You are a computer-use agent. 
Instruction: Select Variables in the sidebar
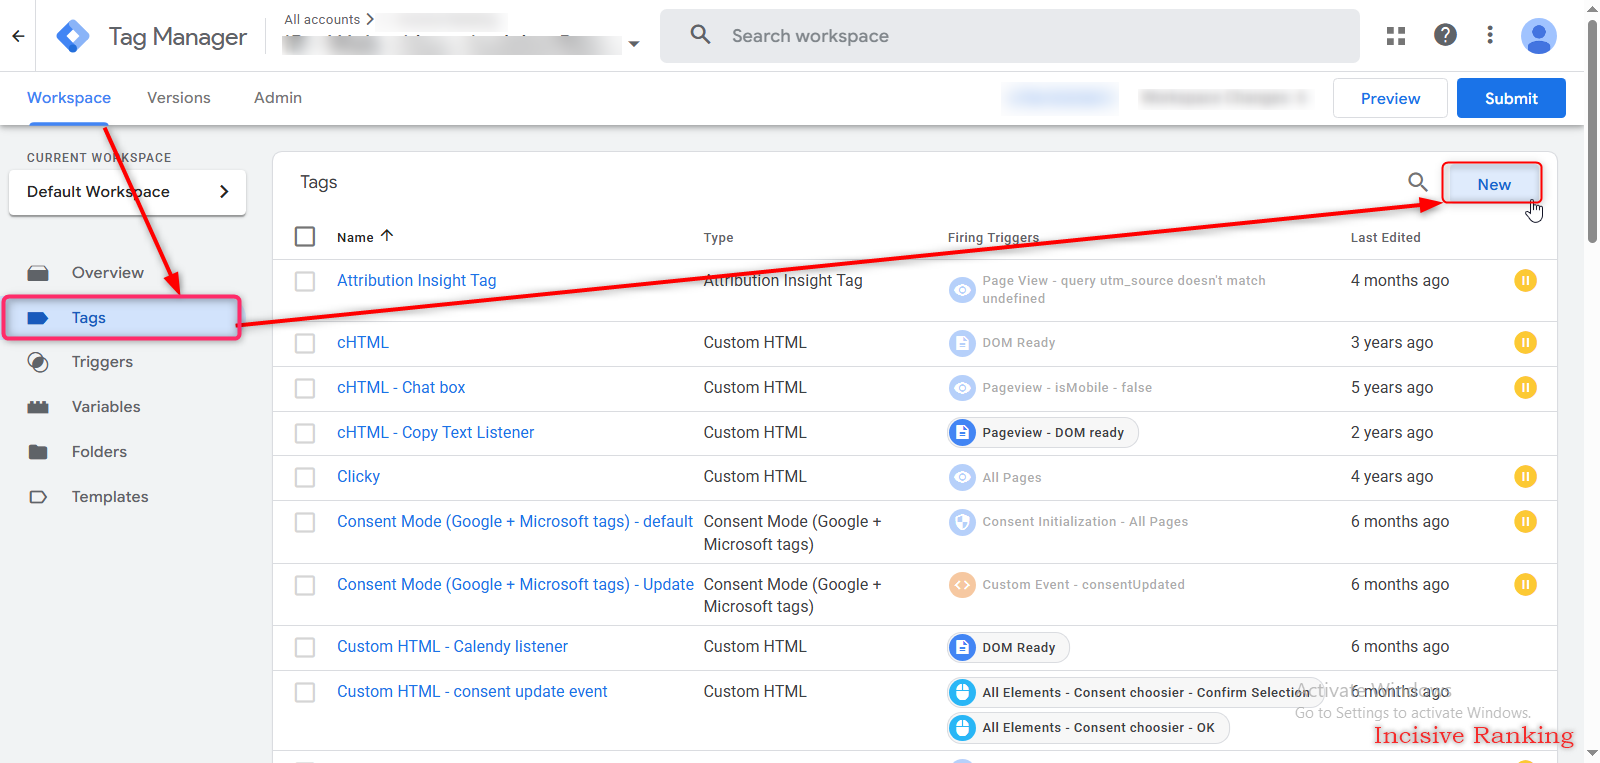pyautogui.click(x=106, y=407)
